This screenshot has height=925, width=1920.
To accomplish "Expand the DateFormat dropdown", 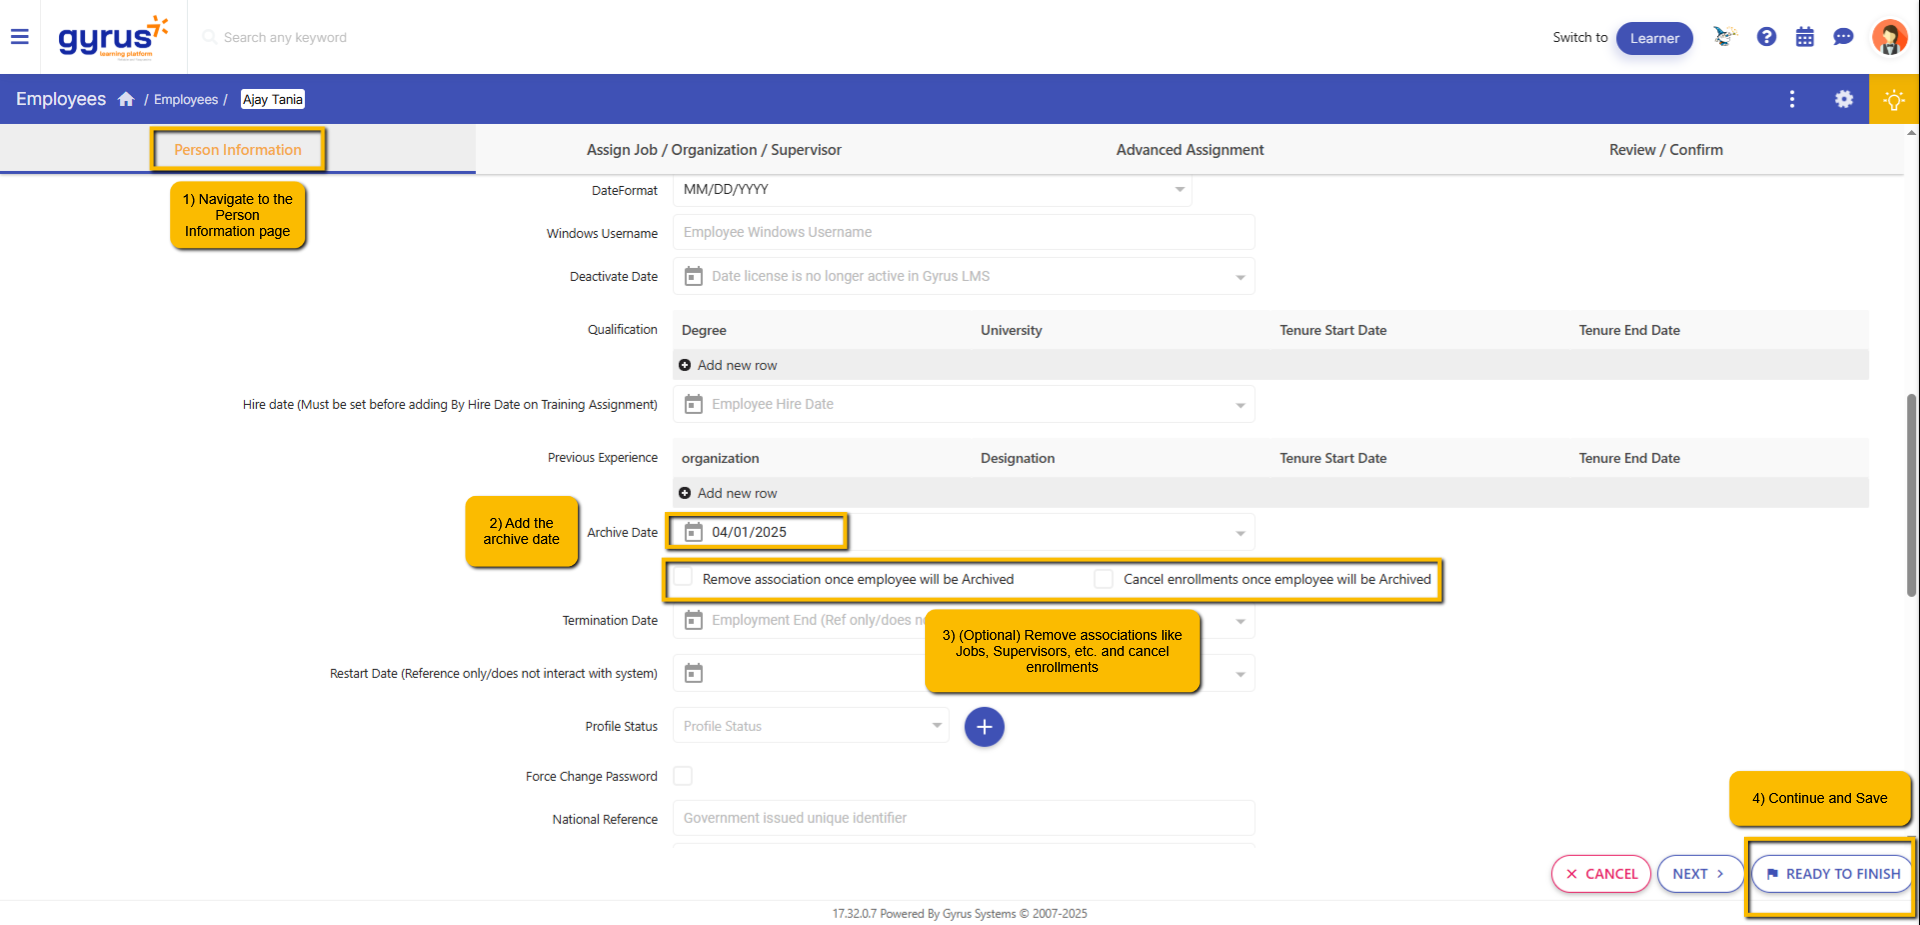I will (1179, 189).
